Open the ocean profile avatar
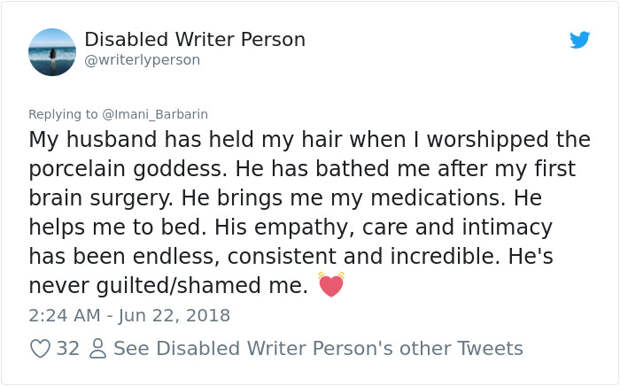Image resolution: width=620 pixels, height=386 pixels. click(52, 52)
